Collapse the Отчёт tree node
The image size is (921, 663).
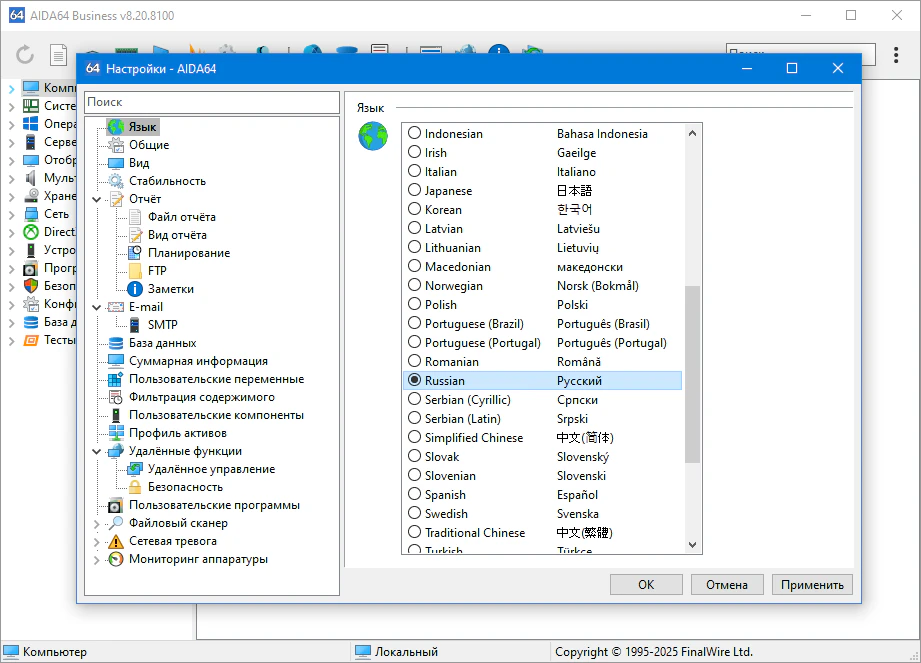97,199
